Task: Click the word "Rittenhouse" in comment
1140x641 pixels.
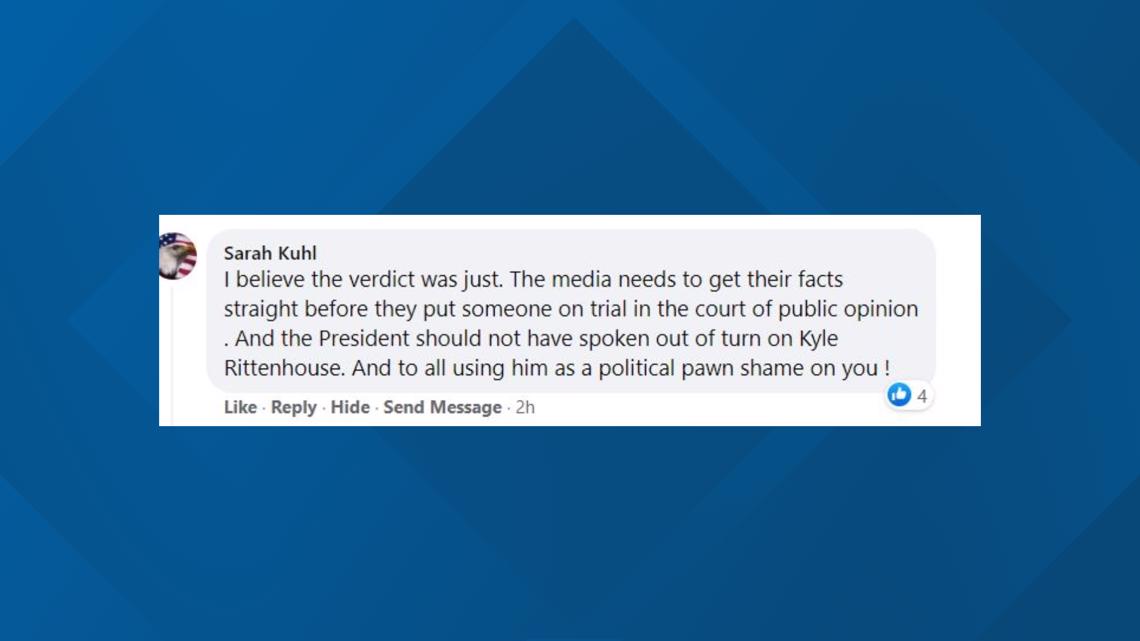Action: (284, 368)
